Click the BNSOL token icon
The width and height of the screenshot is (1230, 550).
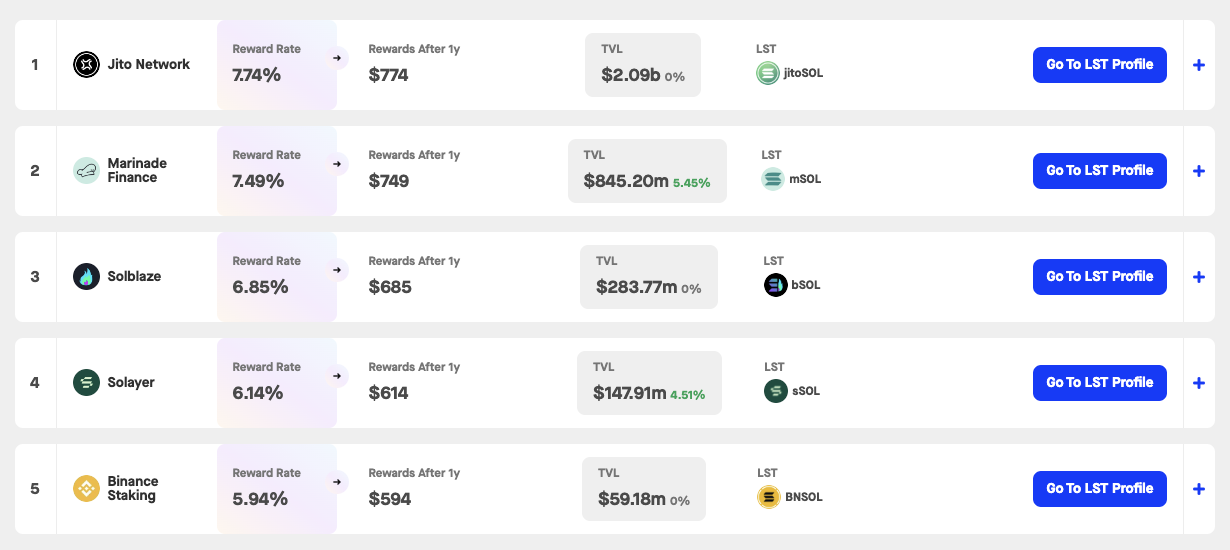[769, 497]
